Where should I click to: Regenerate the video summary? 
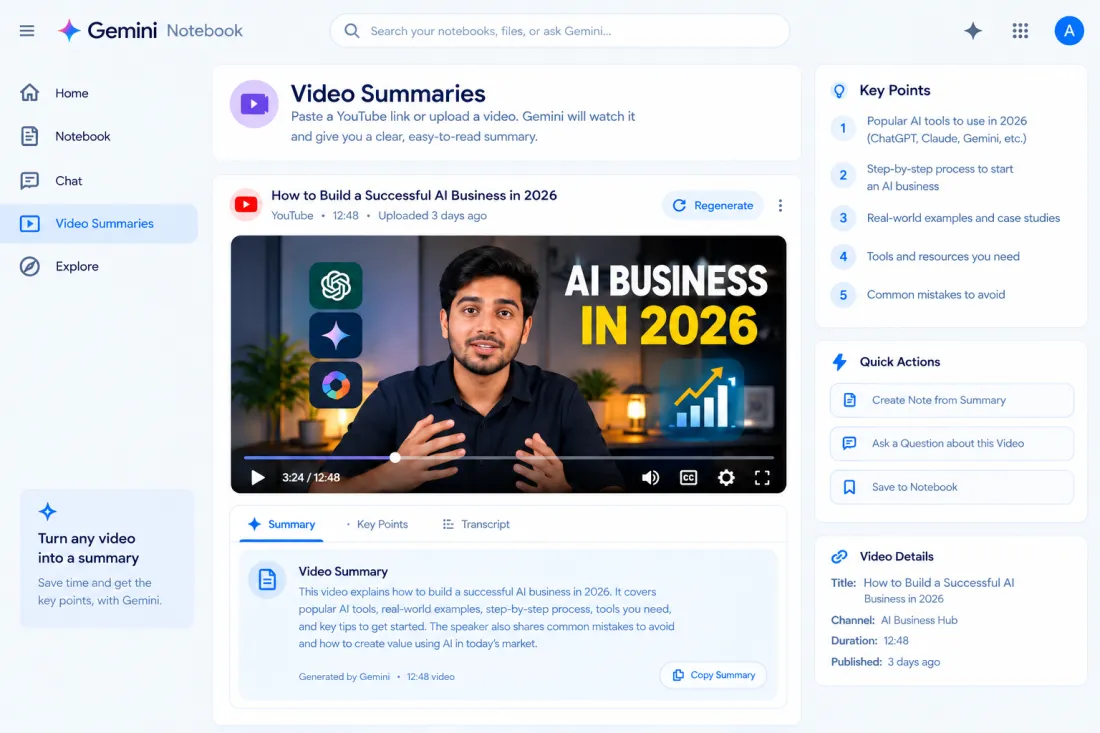[x=713, y=206]
